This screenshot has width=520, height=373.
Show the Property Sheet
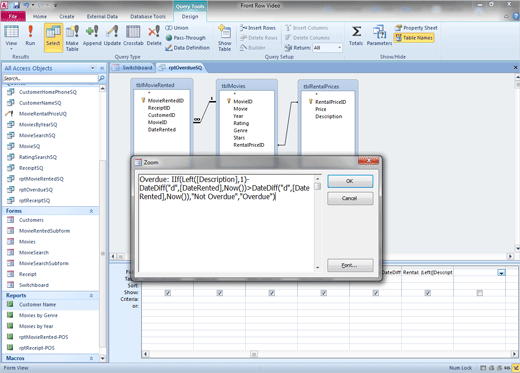tap(416, 28)
